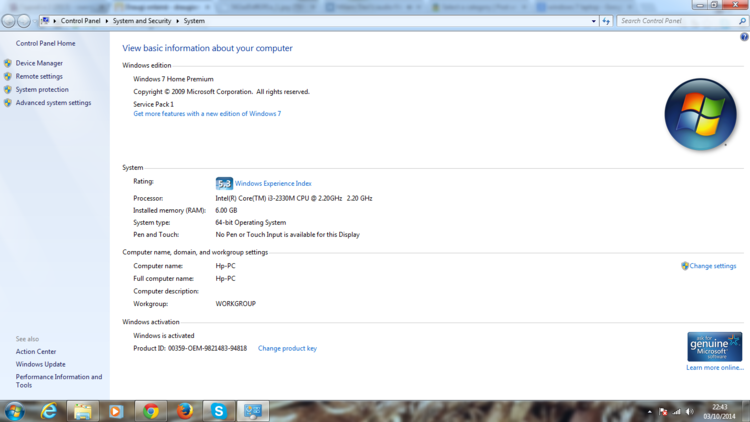The width and height of the screenshot is (750, 422).
Task: Open the Windows Start menu
Action: [x=14, y=411]
